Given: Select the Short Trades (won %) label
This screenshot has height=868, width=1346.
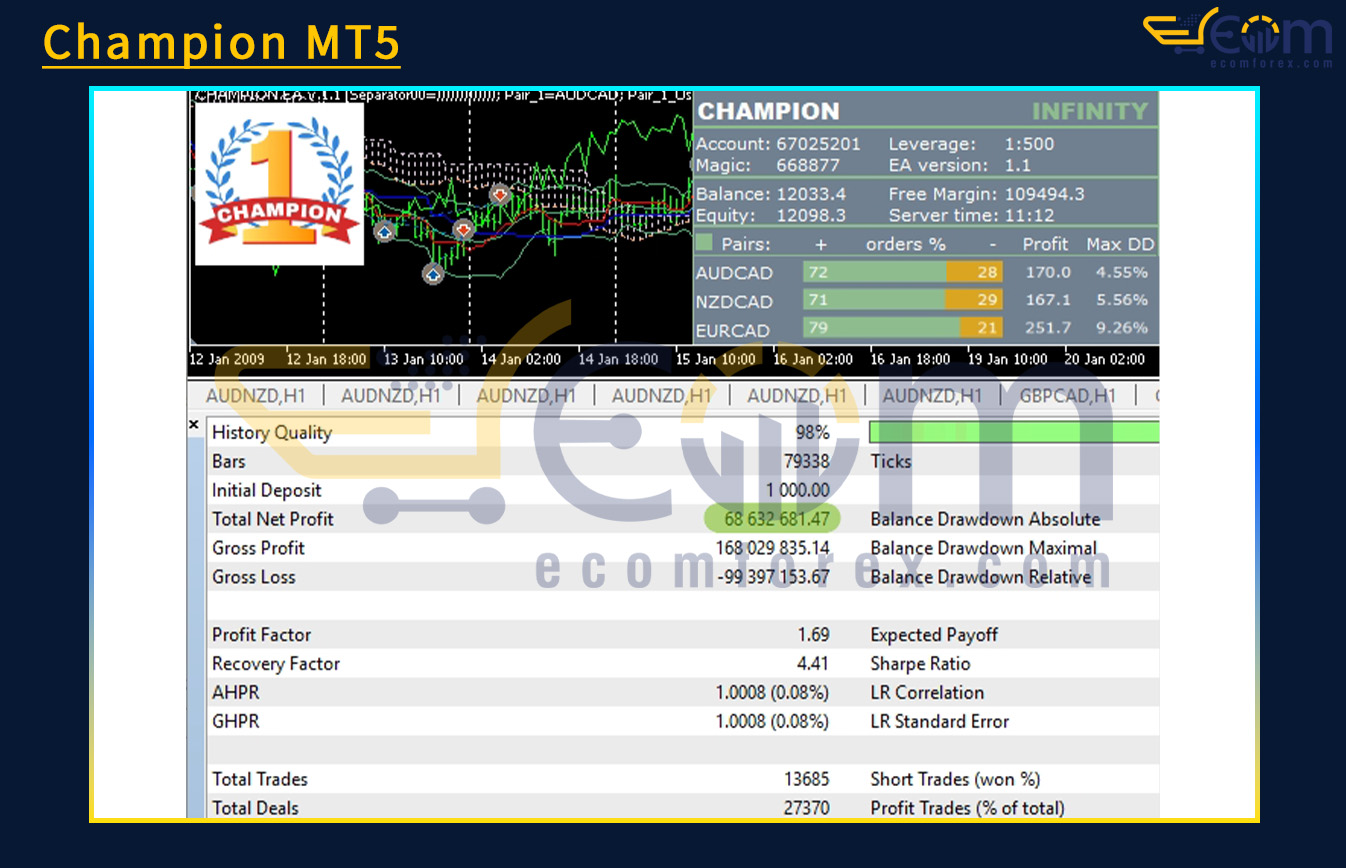Looking at the screenshot, I should (955, 780).
